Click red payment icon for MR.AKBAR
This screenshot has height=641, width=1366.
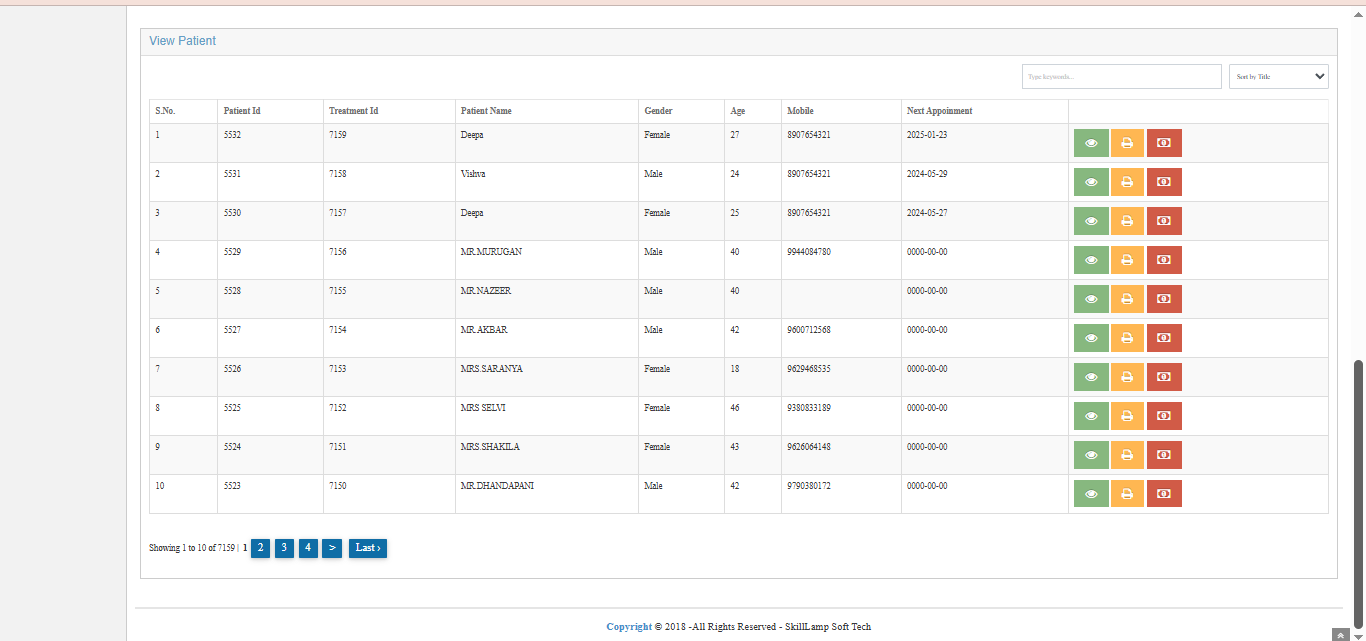tap(1164, 338)
